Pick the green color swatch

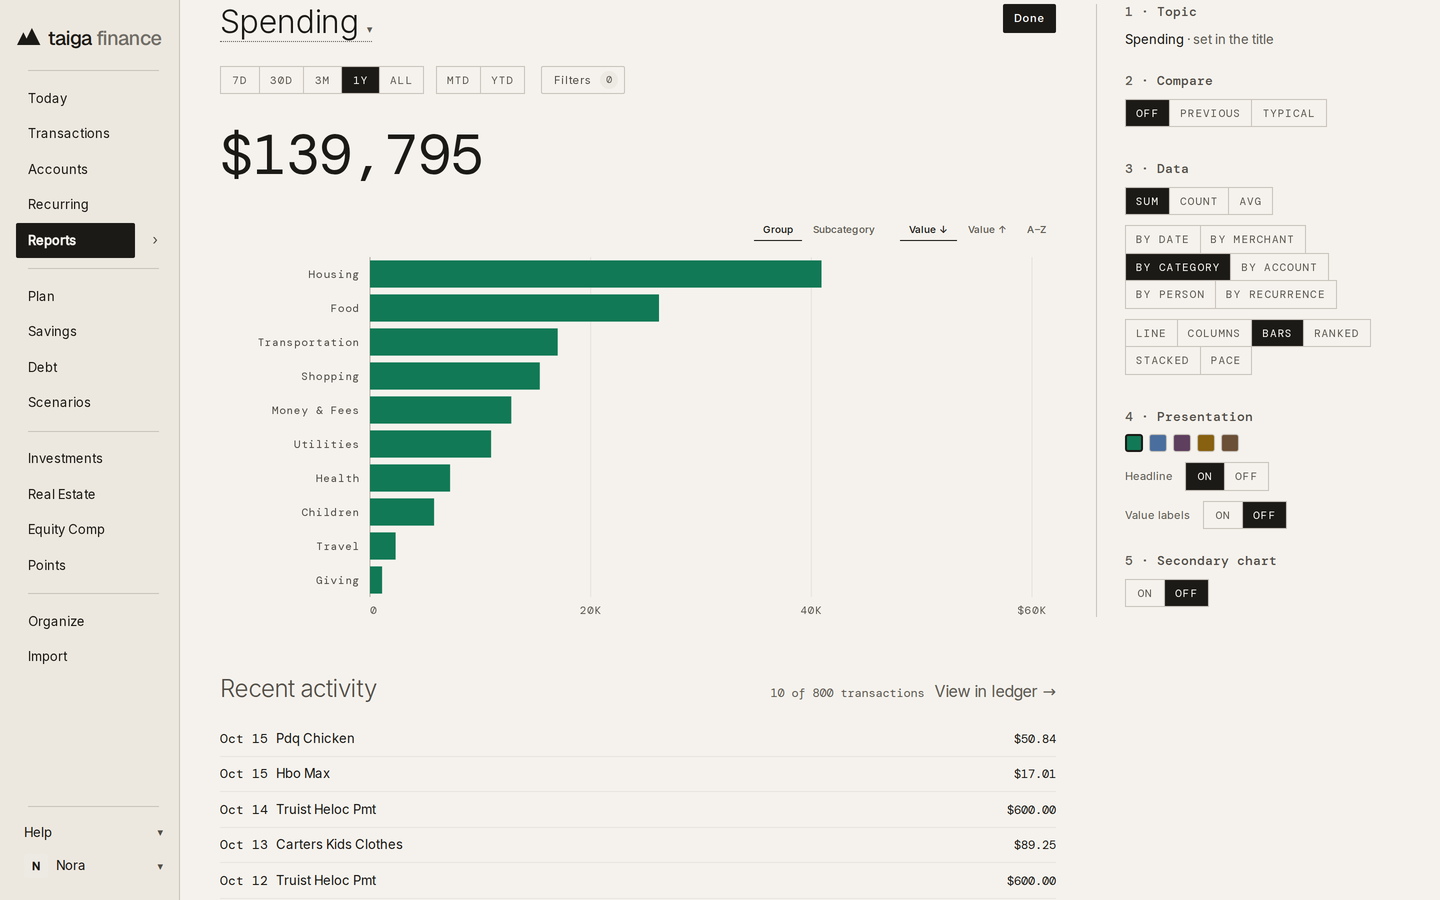tap(1134, 443)
